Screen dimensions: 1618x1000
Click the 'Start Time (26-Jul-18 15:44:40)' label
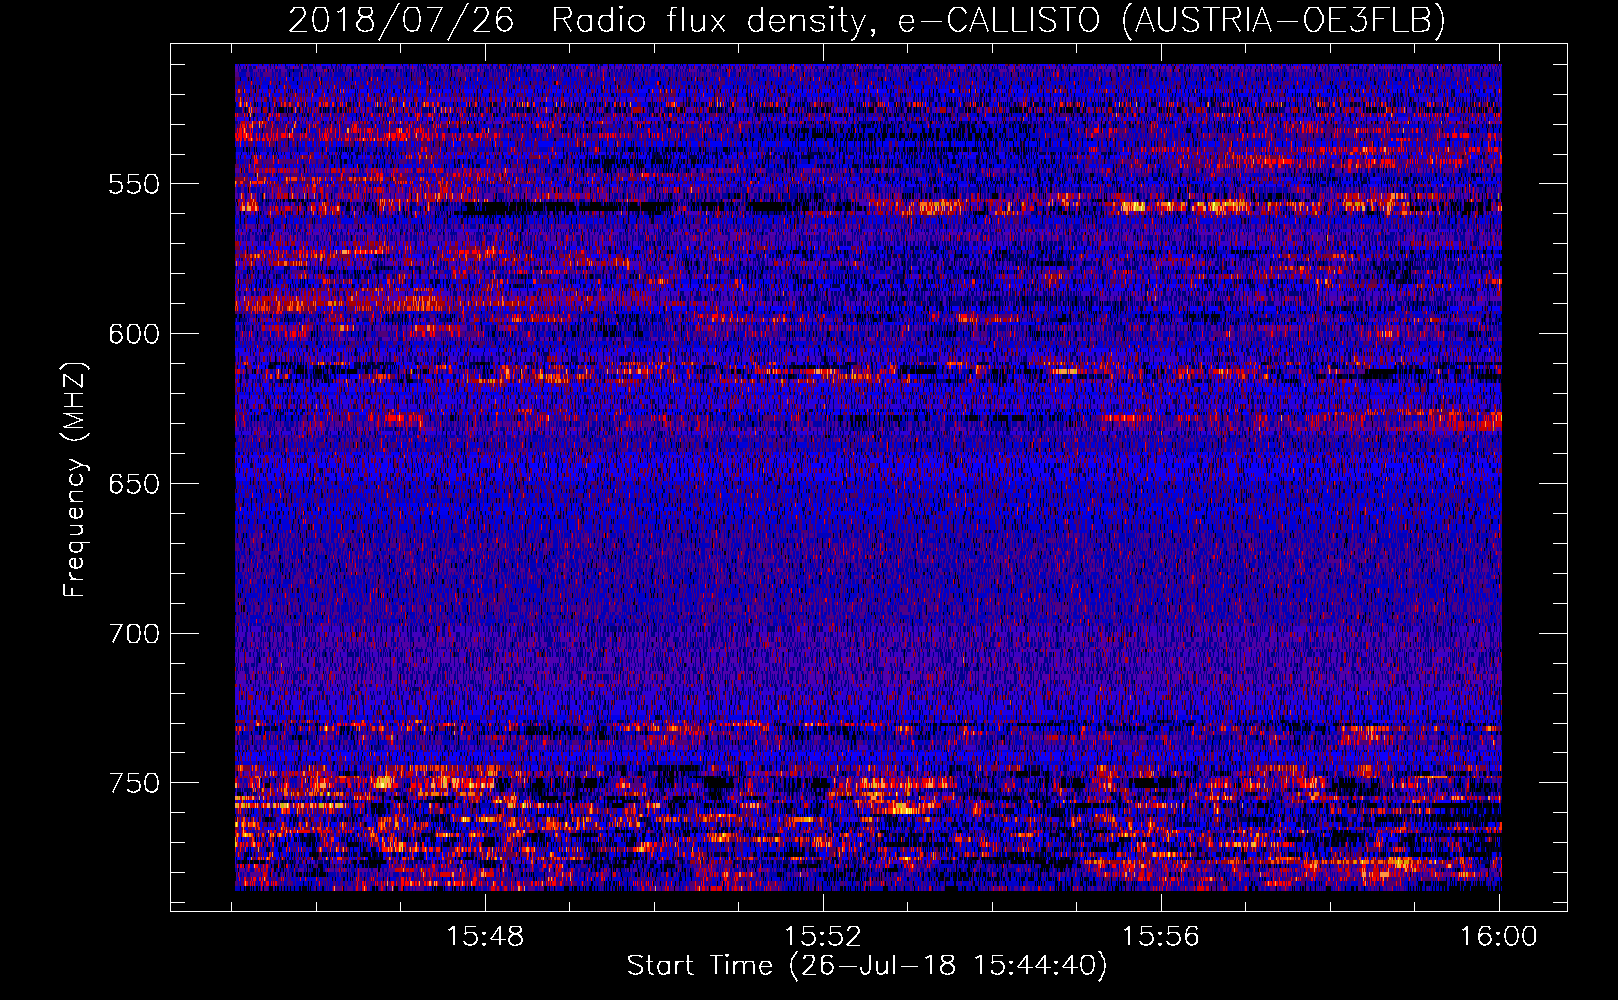pos(867,966)
